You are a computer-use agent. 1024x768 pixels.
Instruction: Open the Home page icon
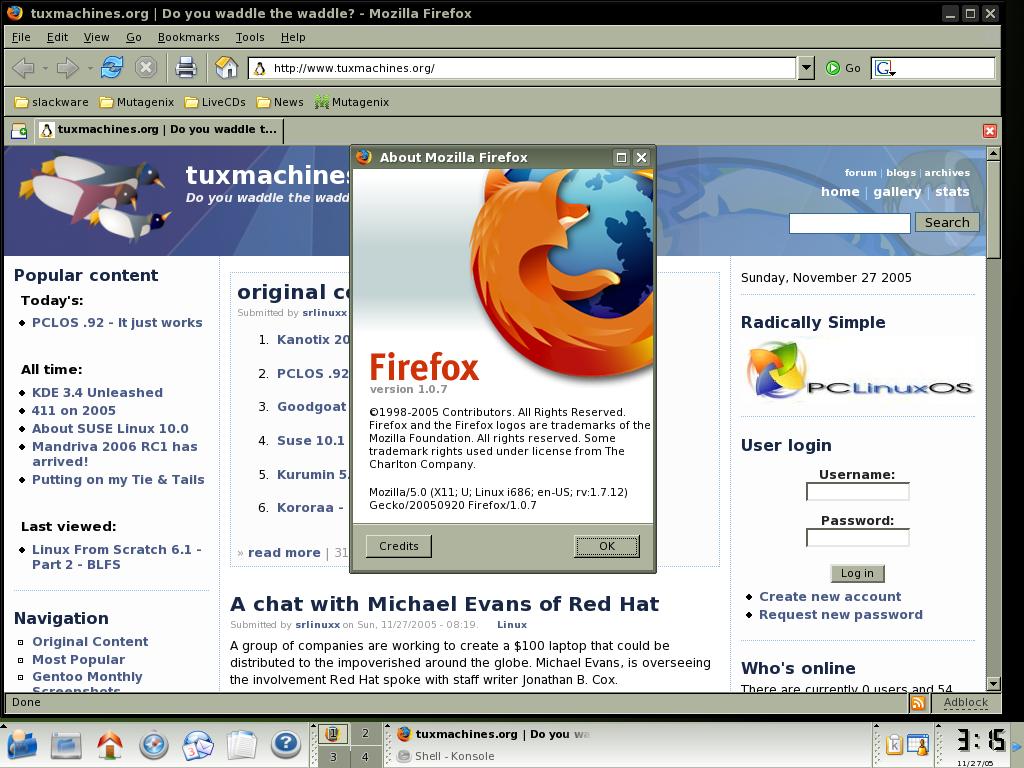pos(226,67)
